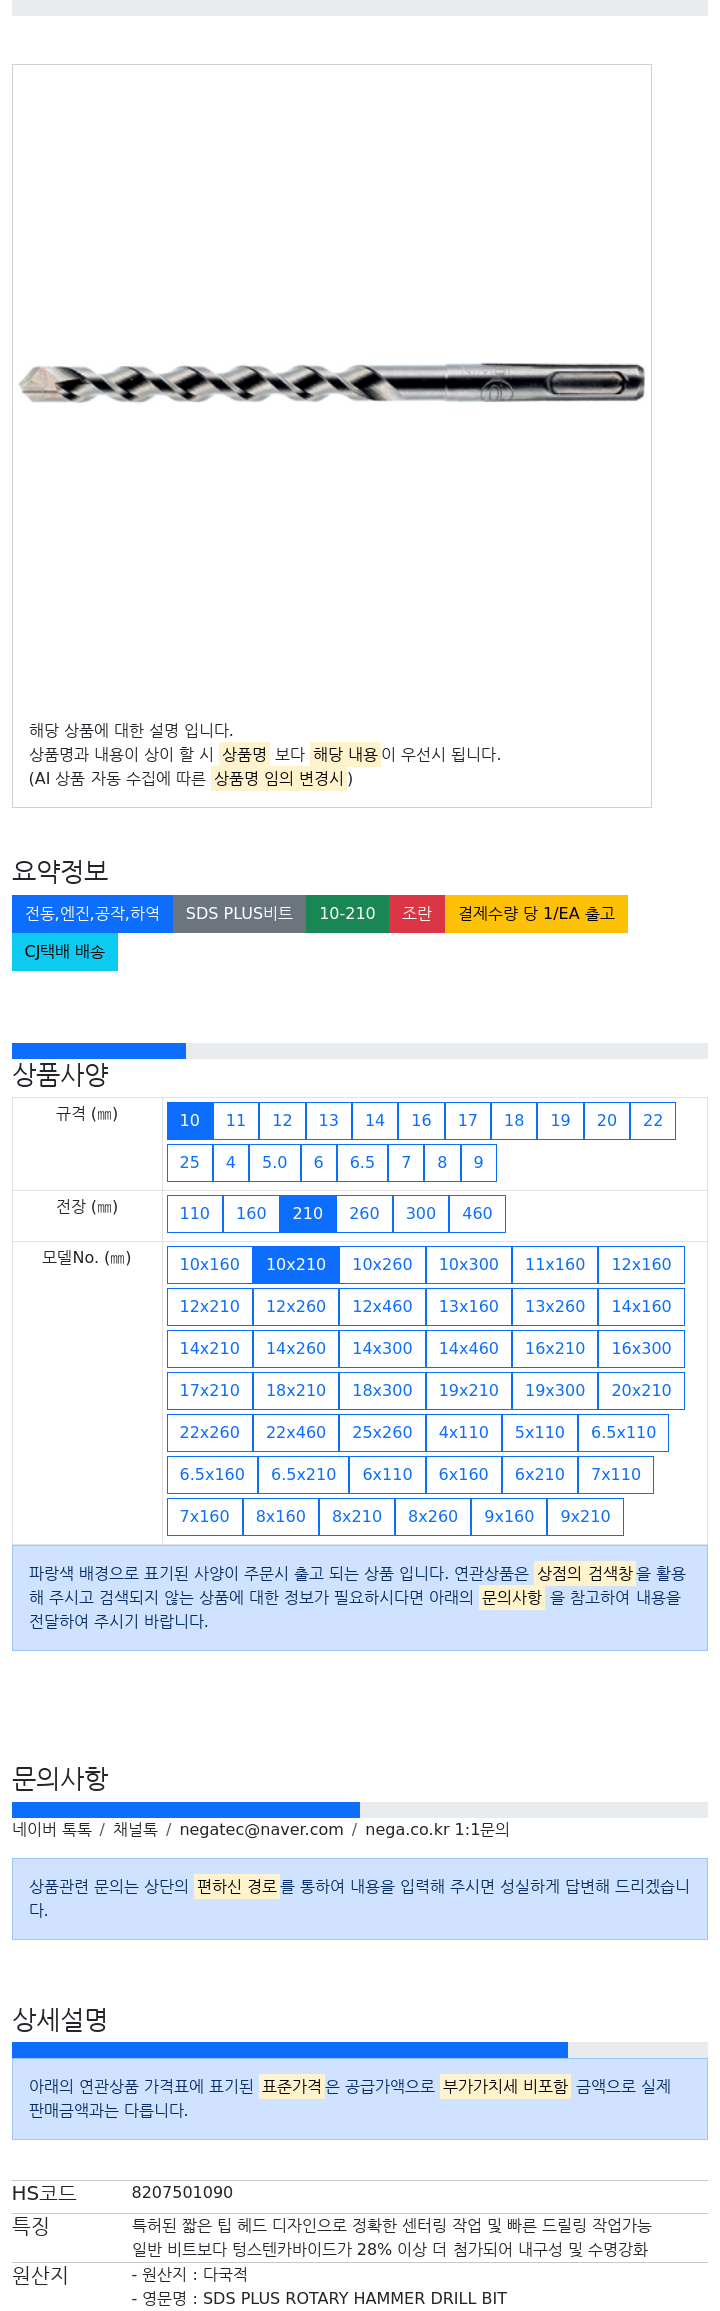The image size is (720, 2311).
Task: Select model 10x160
Action: click(x=210, y=1265)
